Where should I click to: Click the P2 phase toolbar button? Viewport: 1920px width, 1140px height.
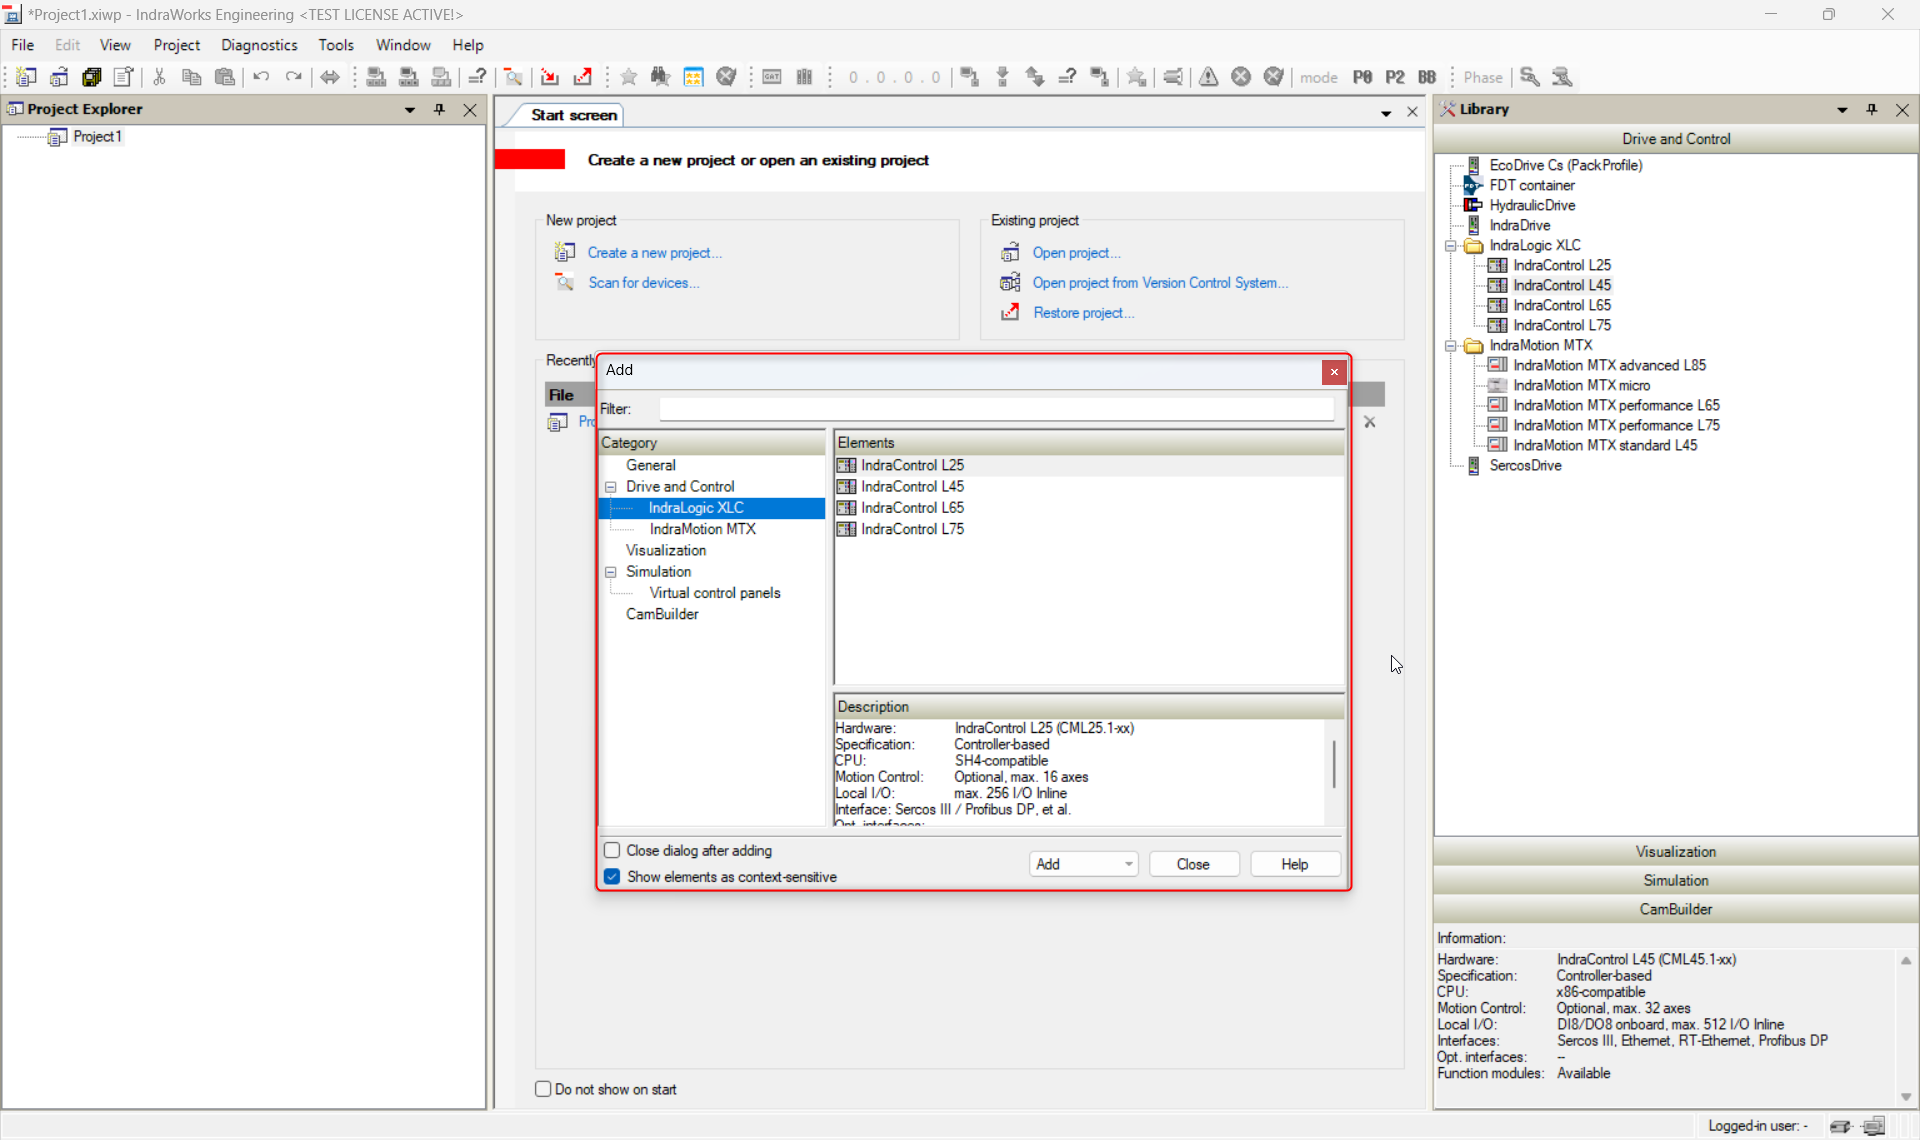click(1395, 77)
